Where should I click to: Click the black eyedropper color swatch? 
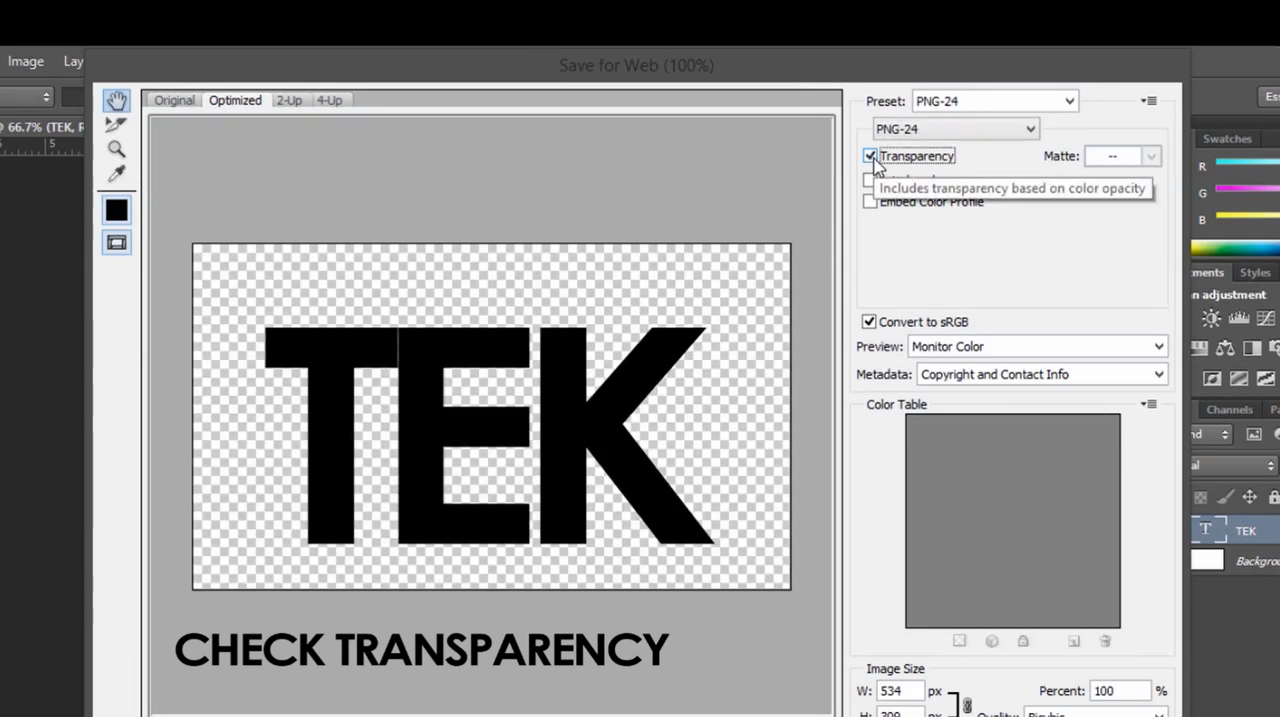click(x=116, y=210)
